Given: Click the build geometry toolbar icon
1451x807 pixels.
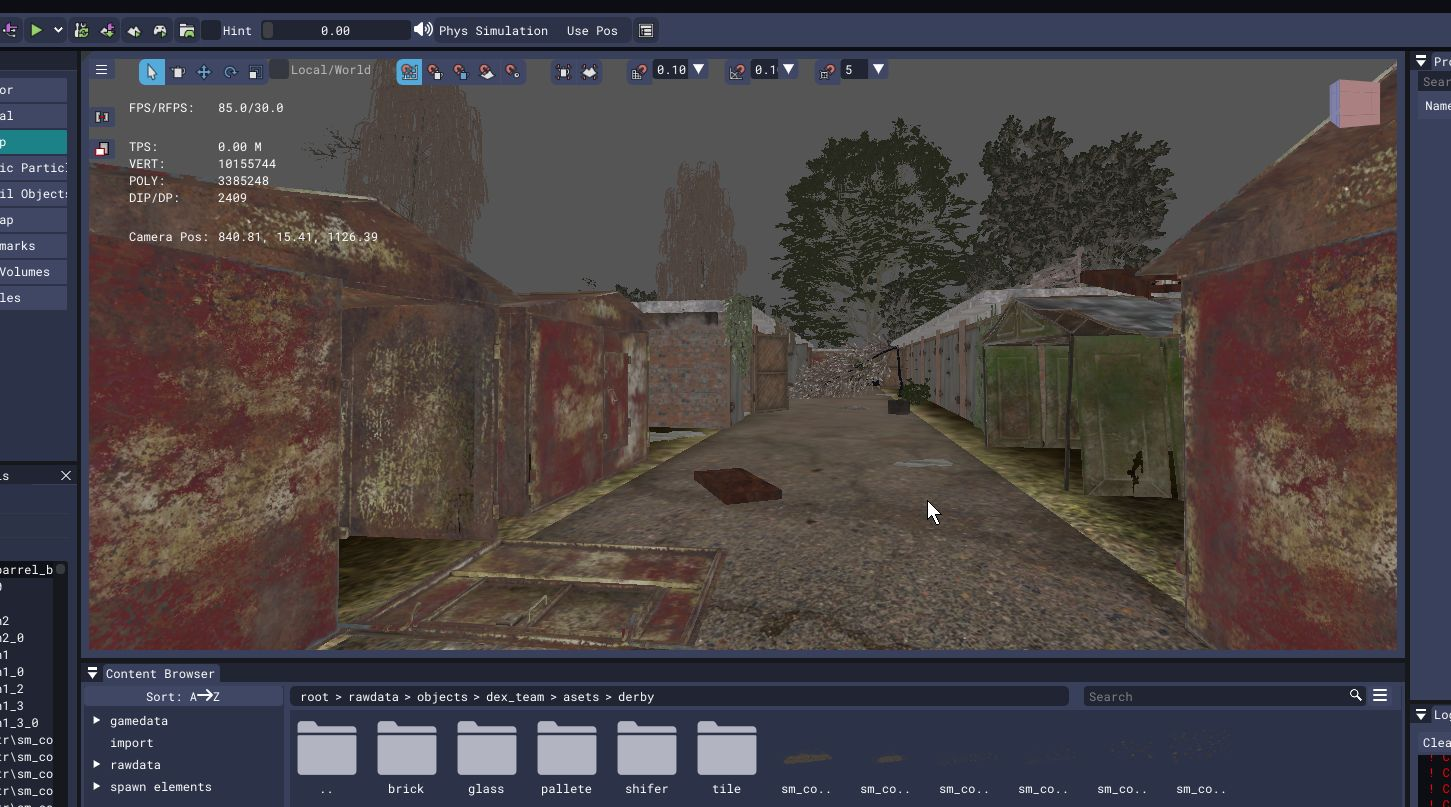Looking at the screenshot, I should (x=134, y=30).
